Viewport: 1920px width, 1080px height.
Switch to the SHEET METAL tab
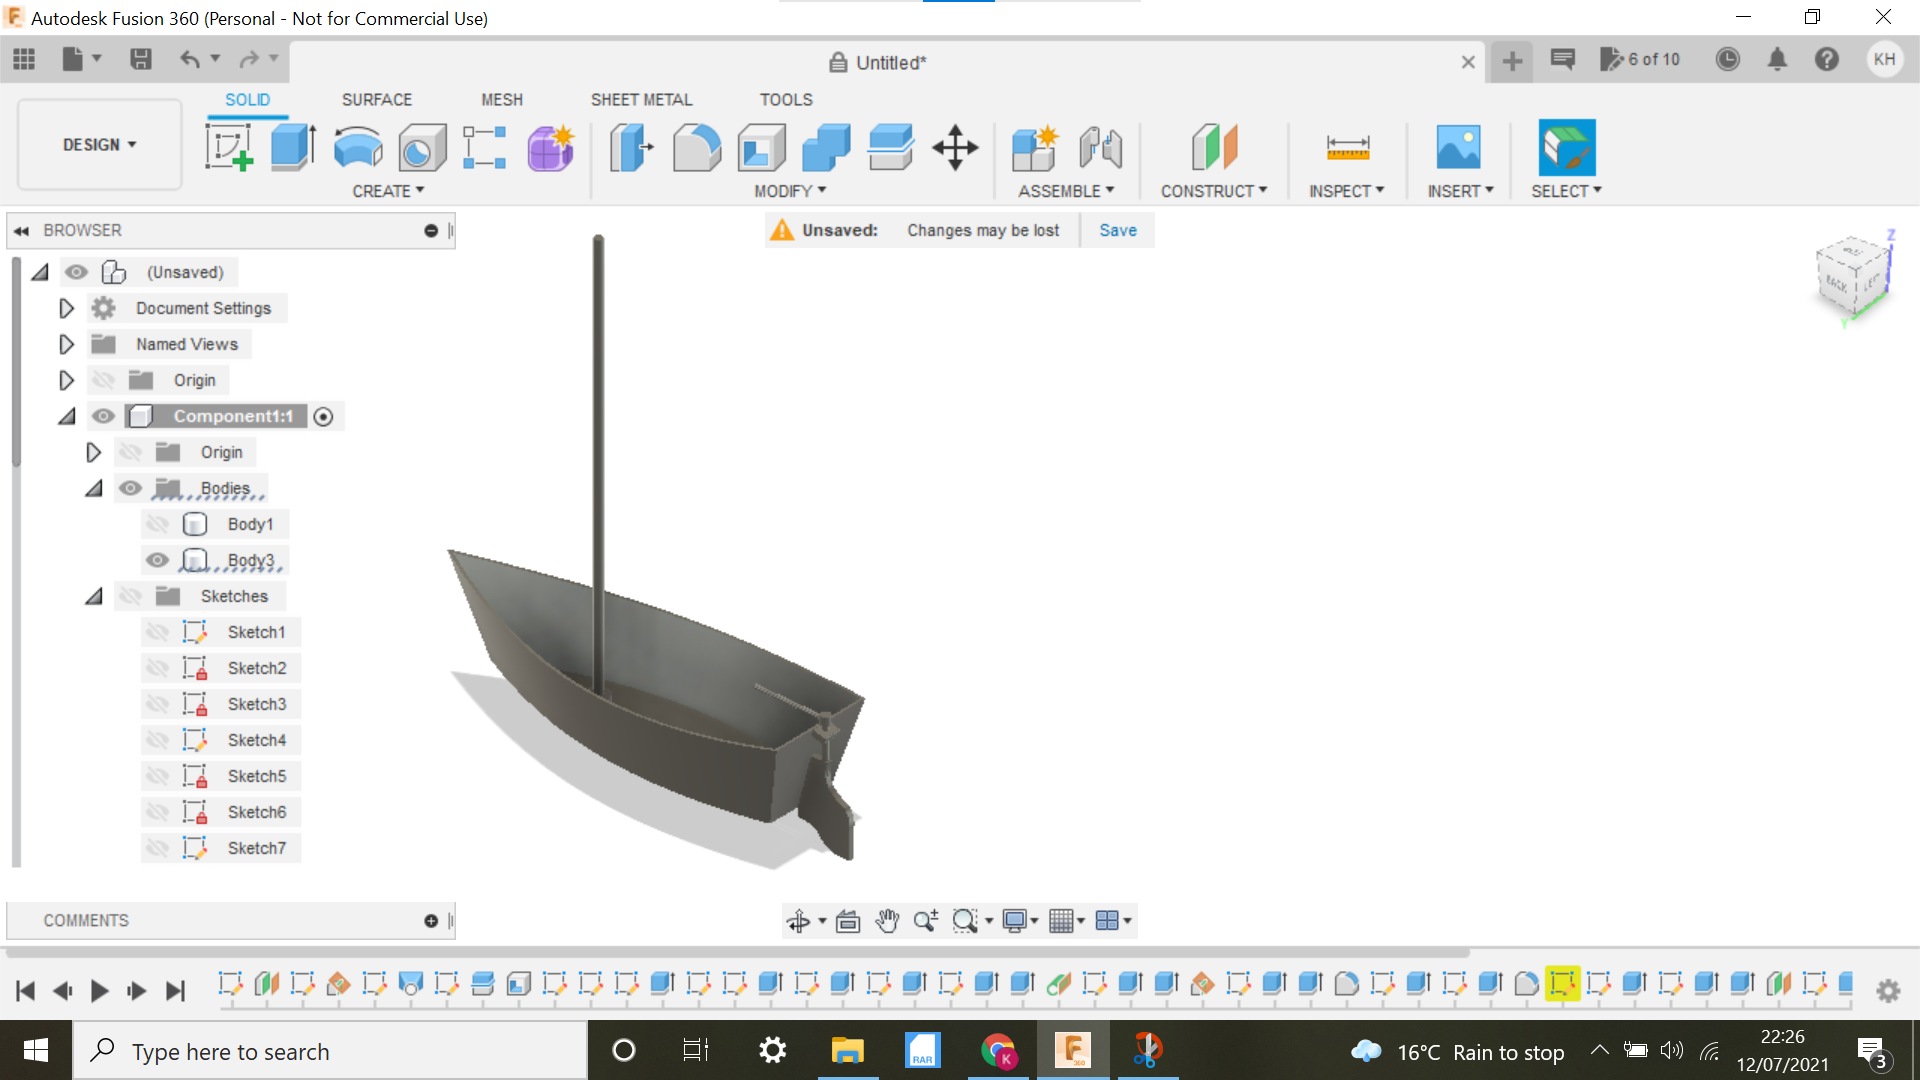click(x=641, y=99)
